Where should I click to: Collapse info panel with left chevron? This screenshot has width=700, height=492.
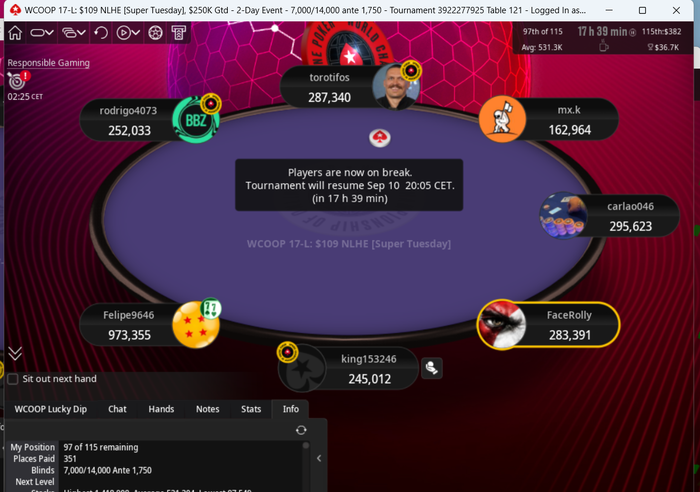319,459
